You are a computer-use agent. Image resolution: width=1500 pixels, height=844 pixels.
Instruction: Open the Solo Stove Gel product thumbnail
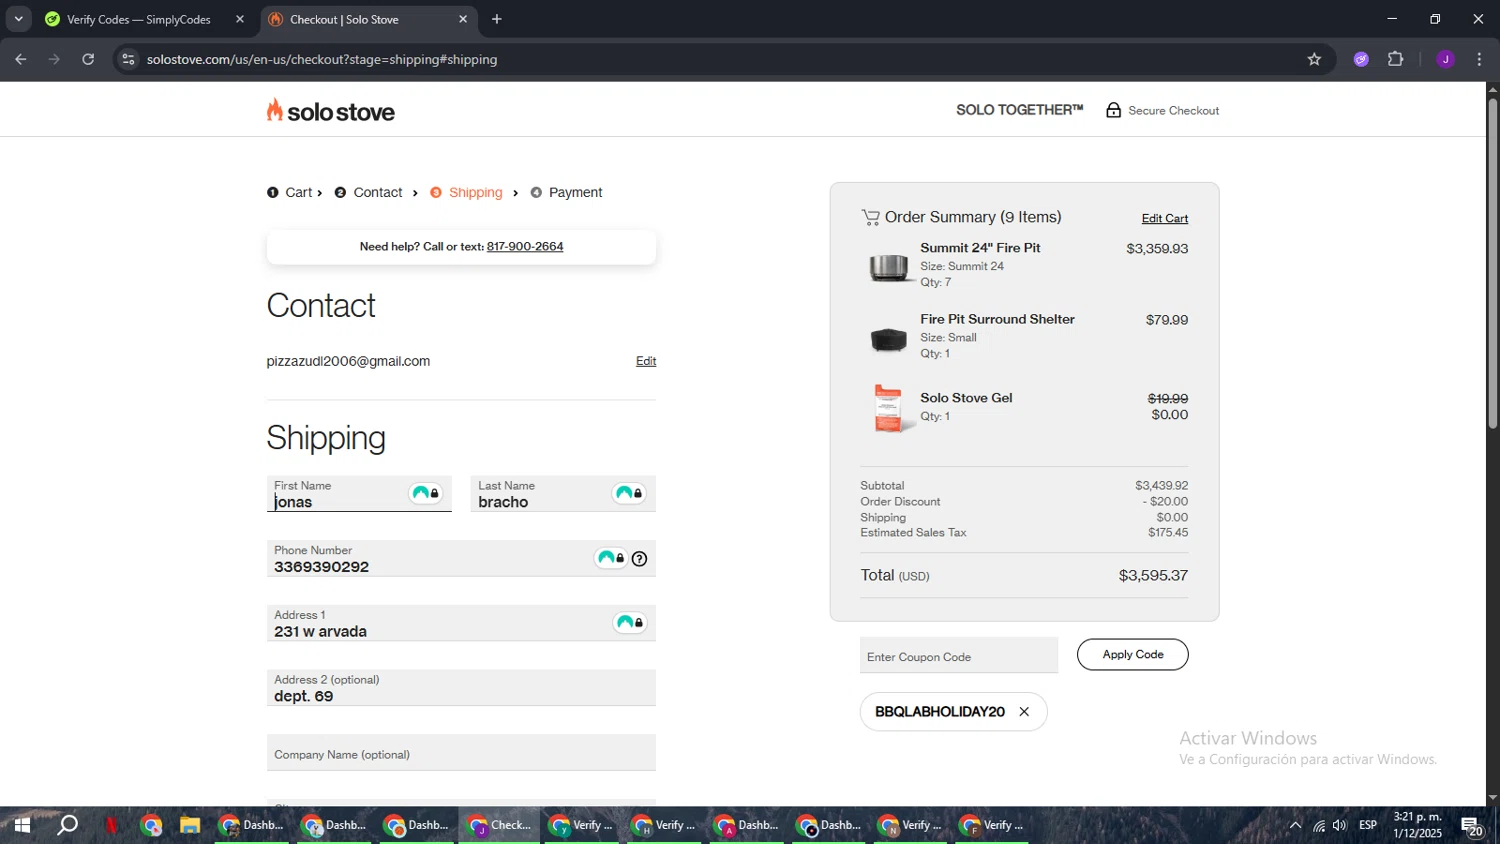888,409
